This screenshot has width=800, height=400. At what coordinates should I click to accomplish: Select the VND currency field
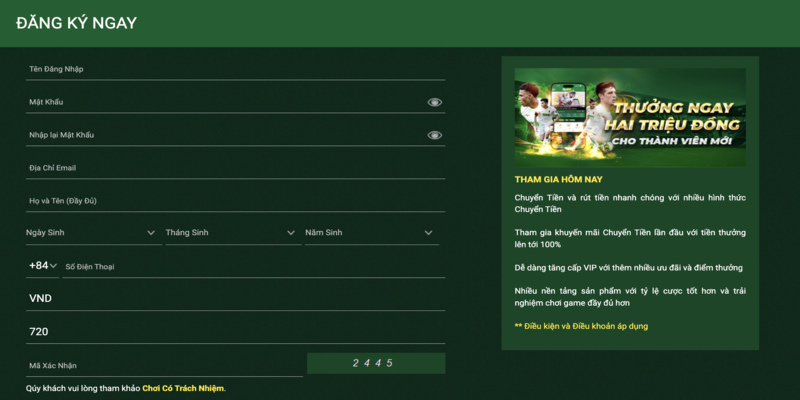[x=235, y=299]
